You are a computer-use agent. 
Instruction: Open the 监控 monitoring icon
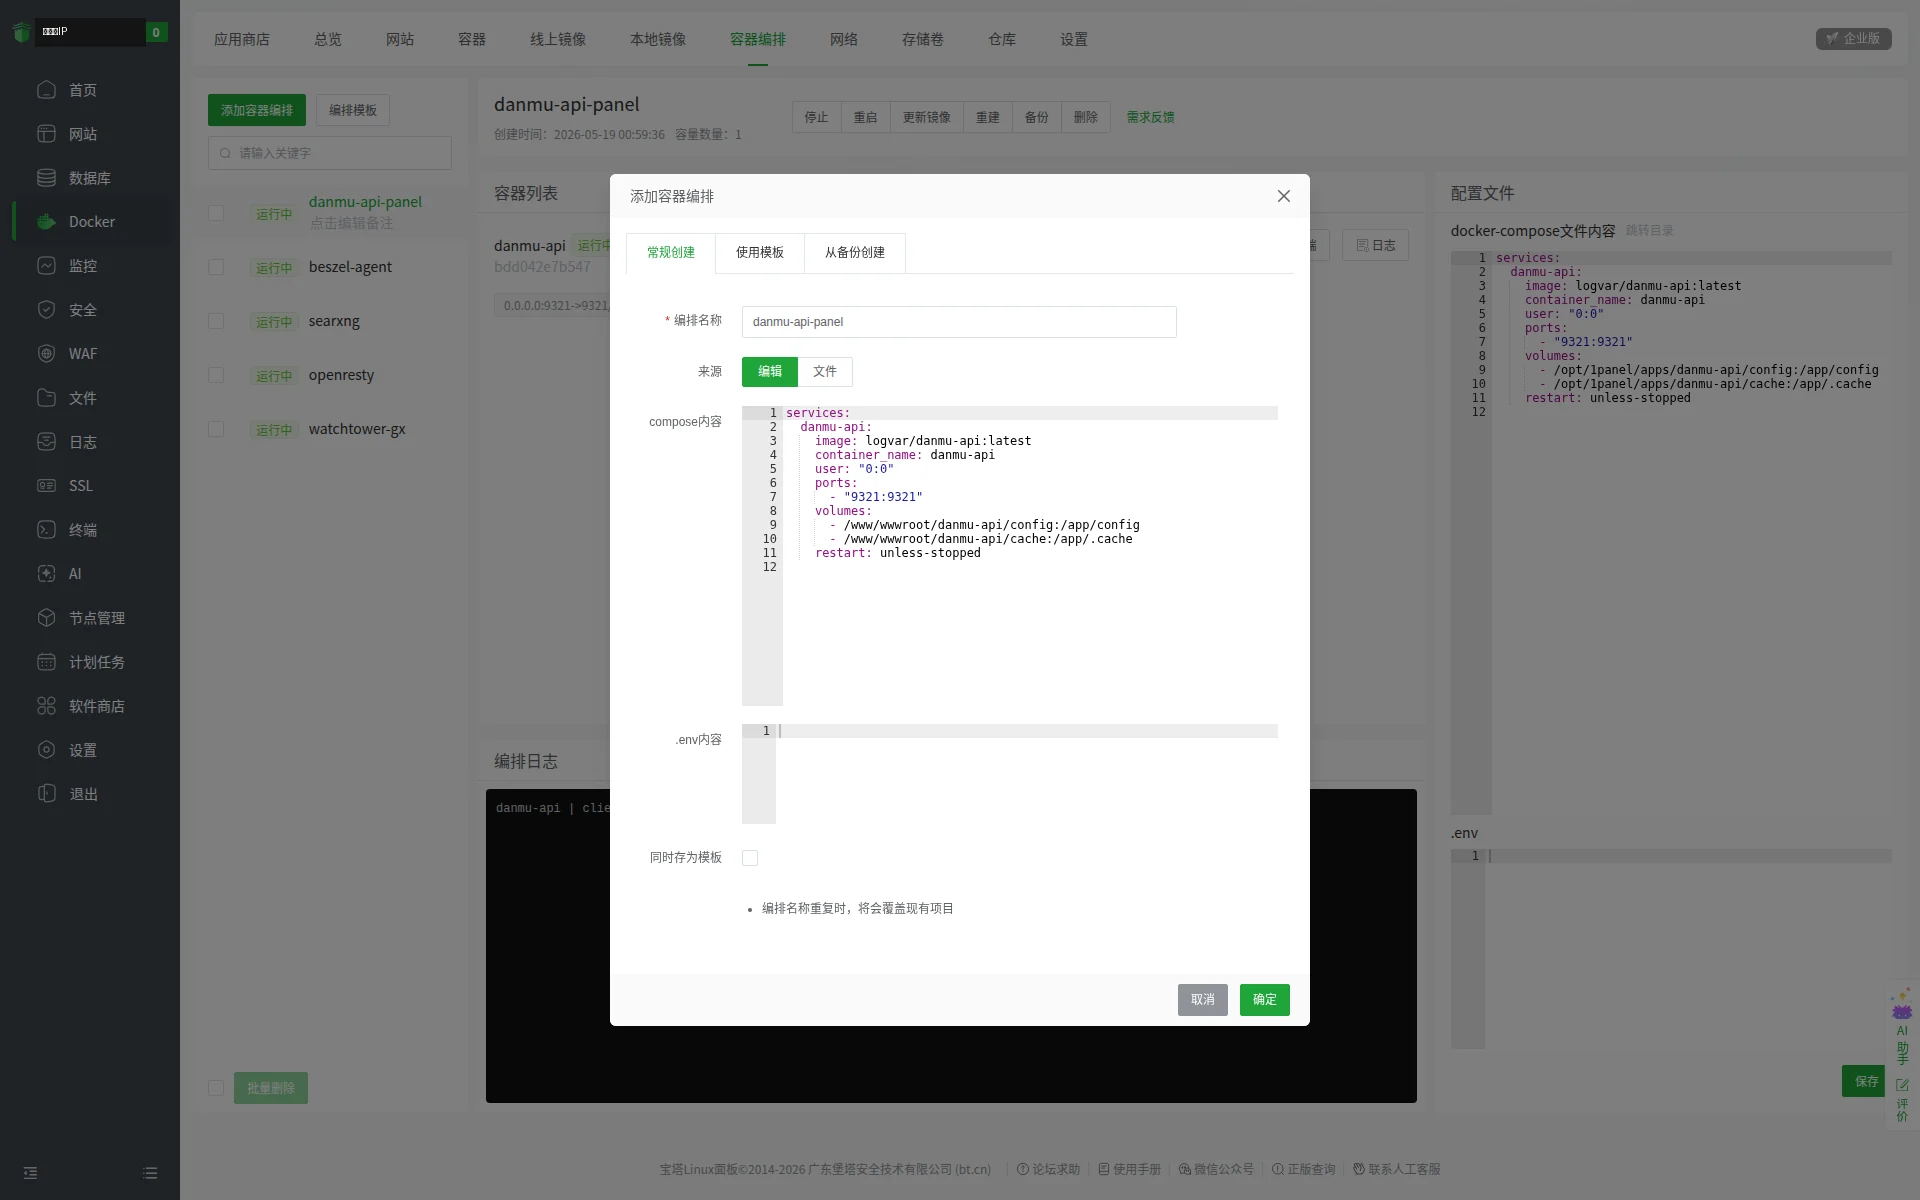click(46, 266)
